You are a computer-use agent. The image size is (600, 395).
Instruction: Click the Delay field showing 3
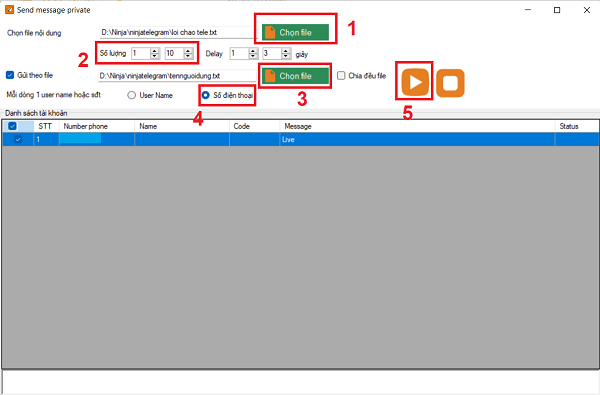[x=272, y=54]
